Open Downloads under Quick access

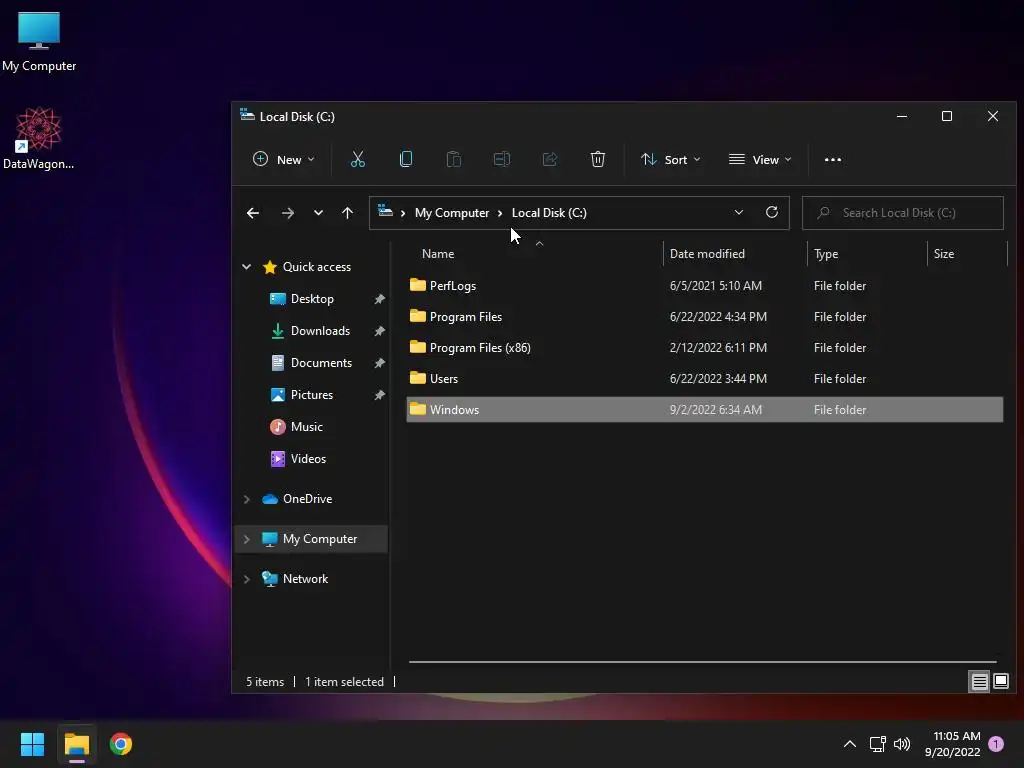[x=320, y=330]
